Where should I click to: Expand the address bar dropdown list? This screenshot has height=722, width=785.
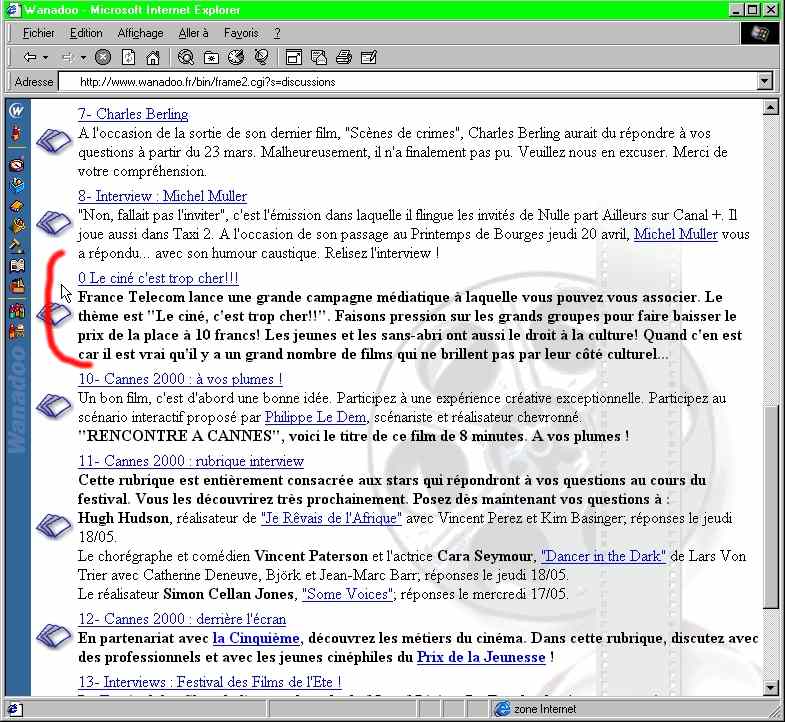click(x=764, y=81)
